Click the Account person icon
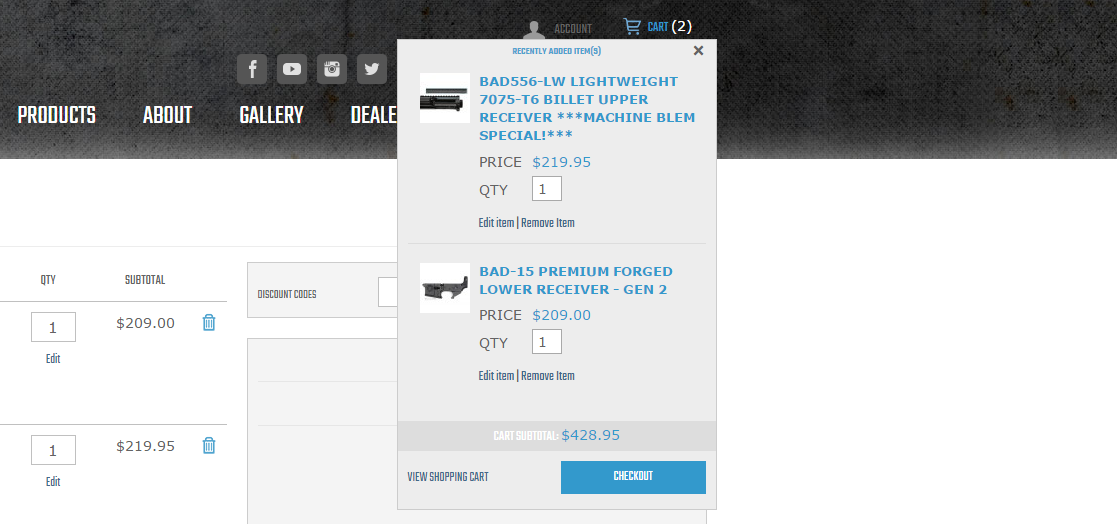The width and height of the screenshot is (1117, 524). click(535, 29)
